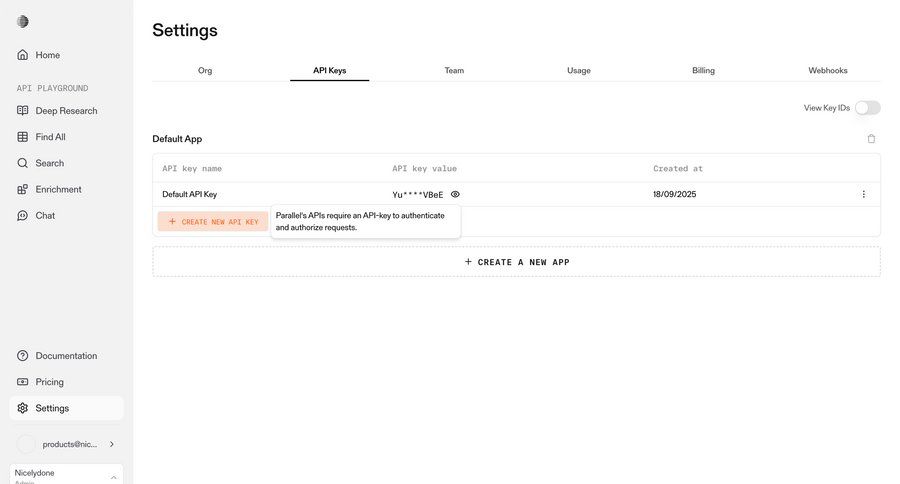Click the Parallel logo icon in sidebar

(23, 22)
